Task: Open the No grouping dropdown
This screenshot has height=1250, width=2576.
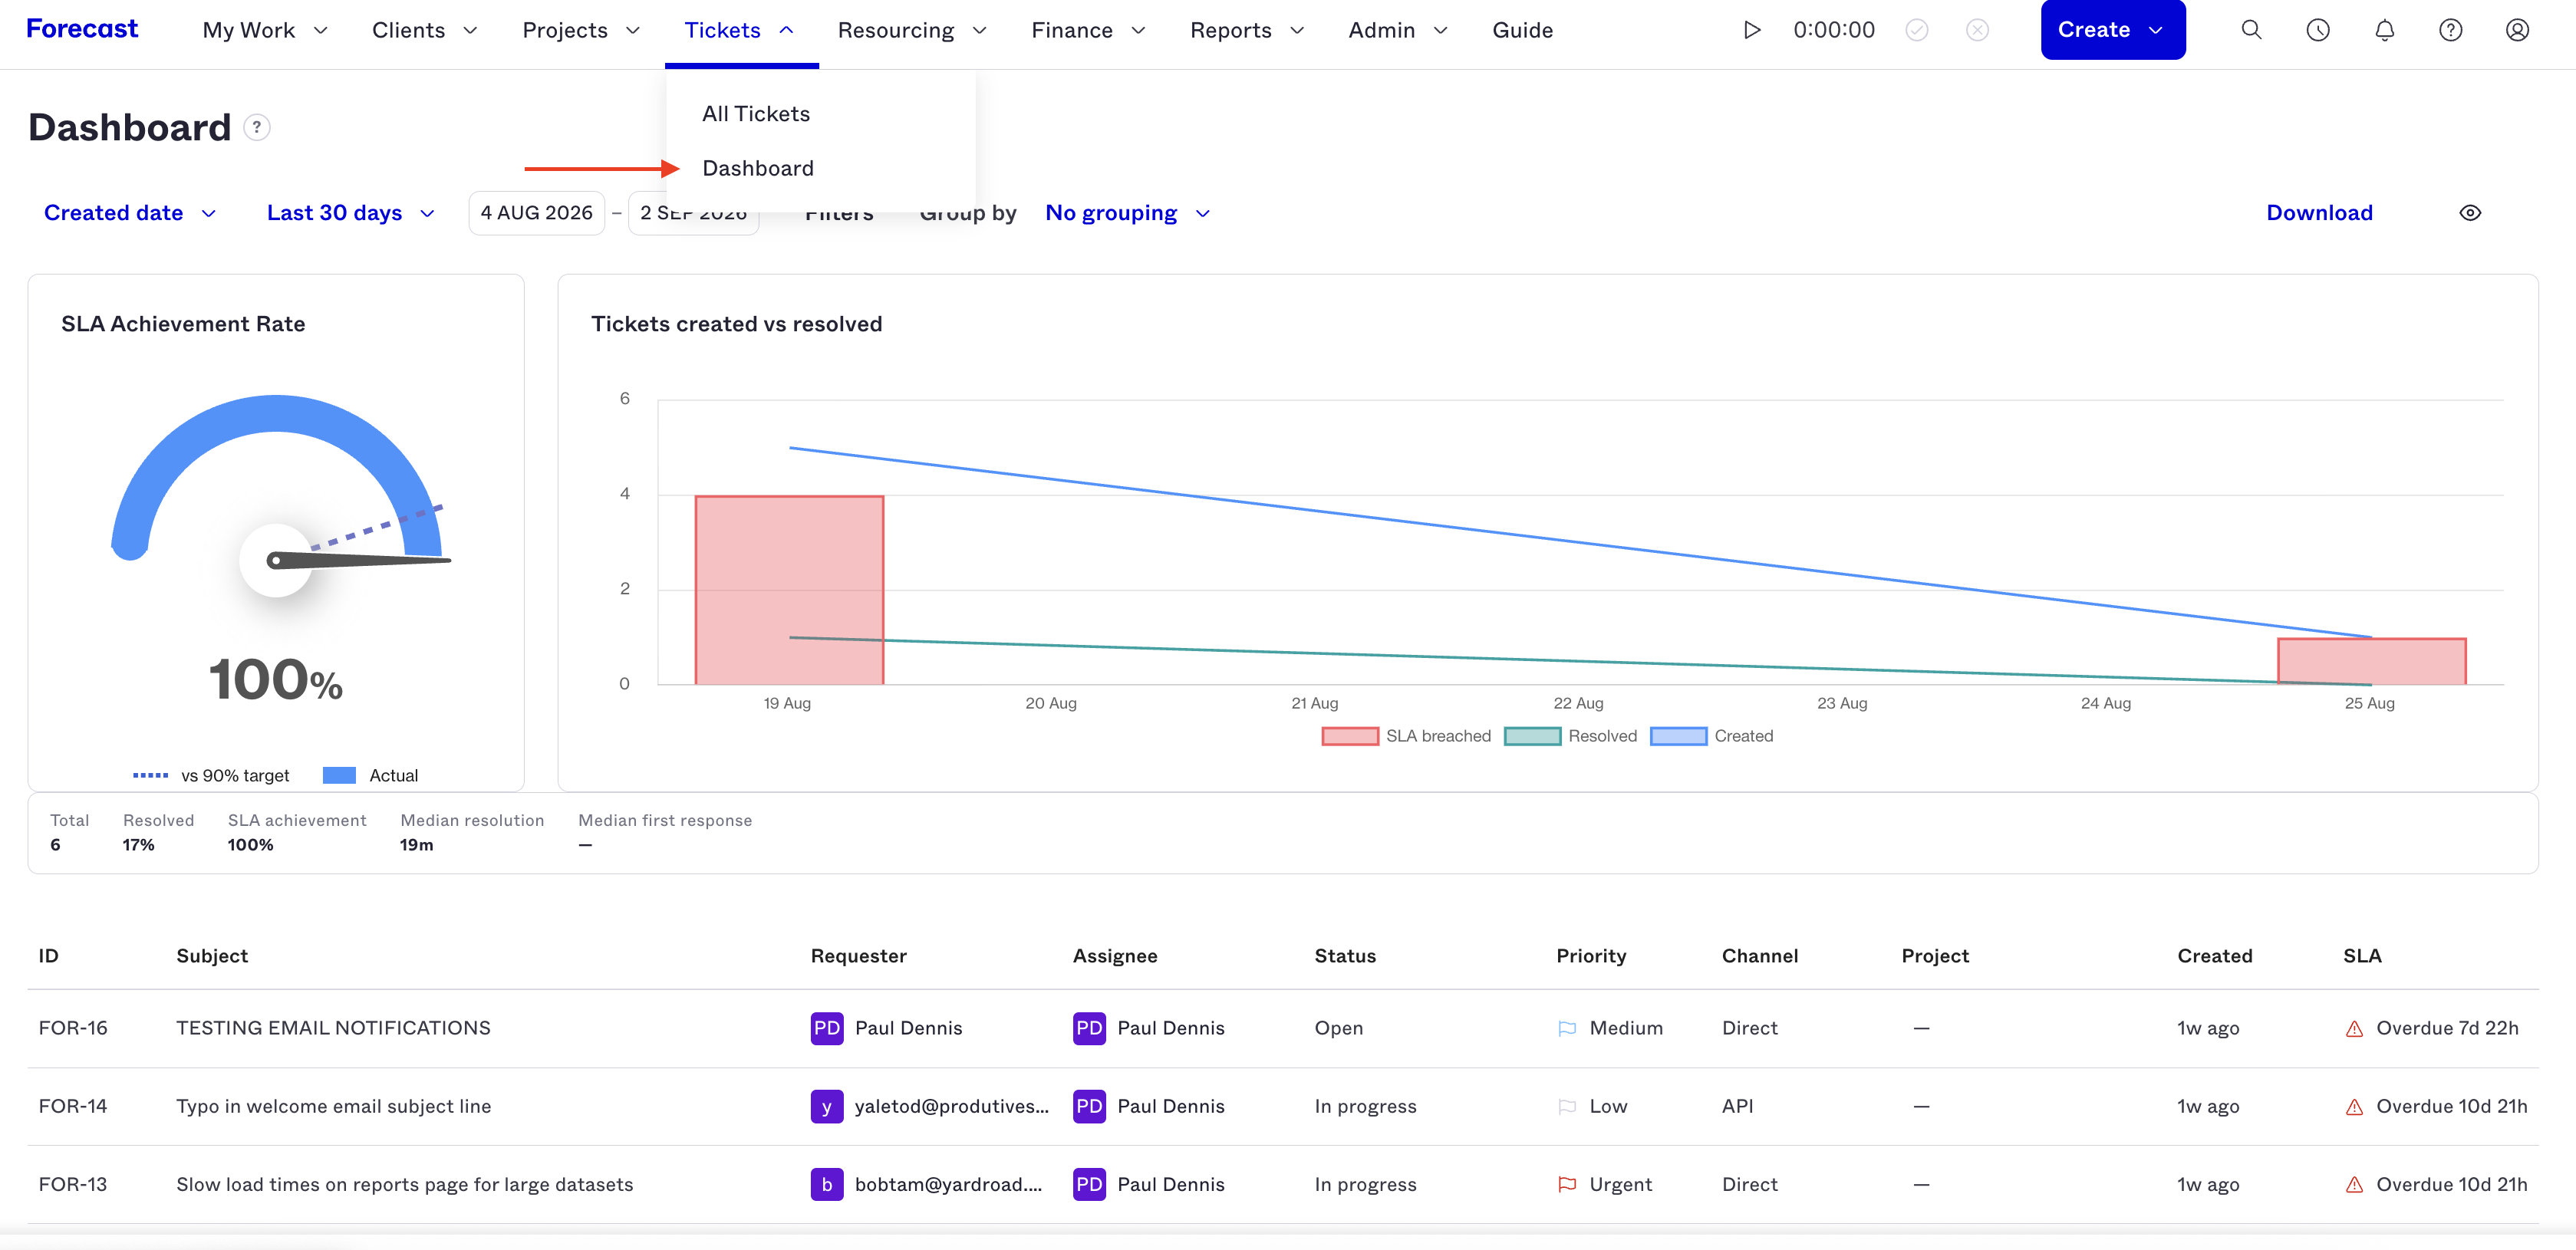Action: (x=1127, y=213)
